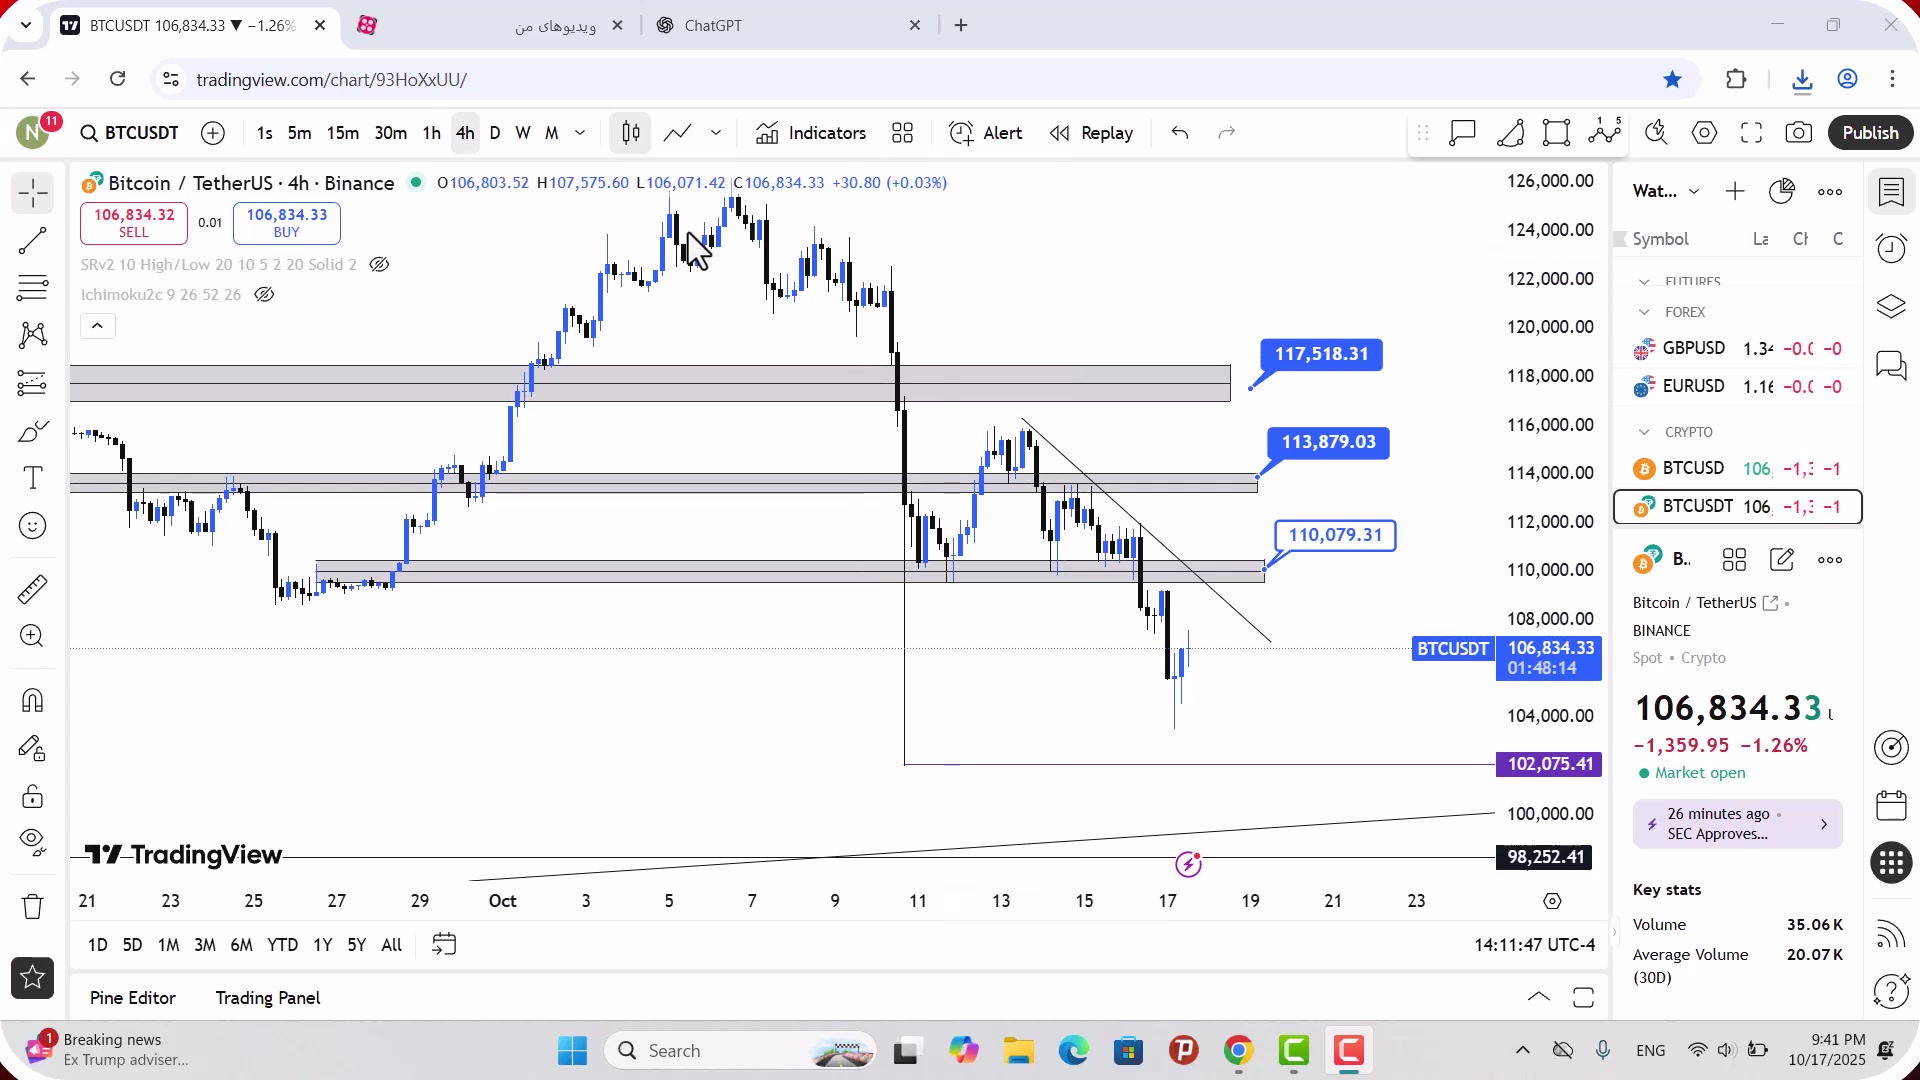Select GBPUSD in the watchlist

[1738, 349]
